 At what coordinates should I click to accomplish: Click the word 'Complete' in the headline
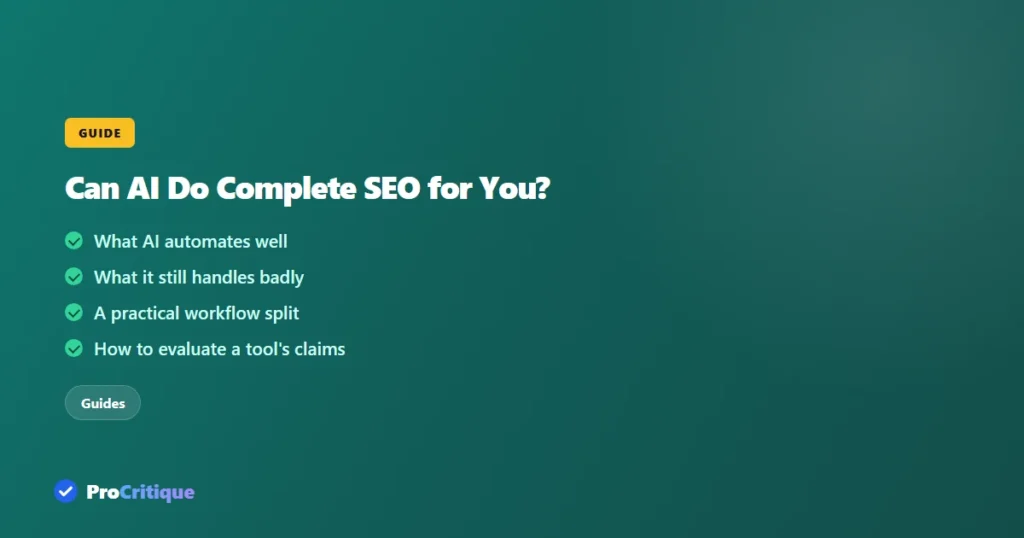coord(286,189)
